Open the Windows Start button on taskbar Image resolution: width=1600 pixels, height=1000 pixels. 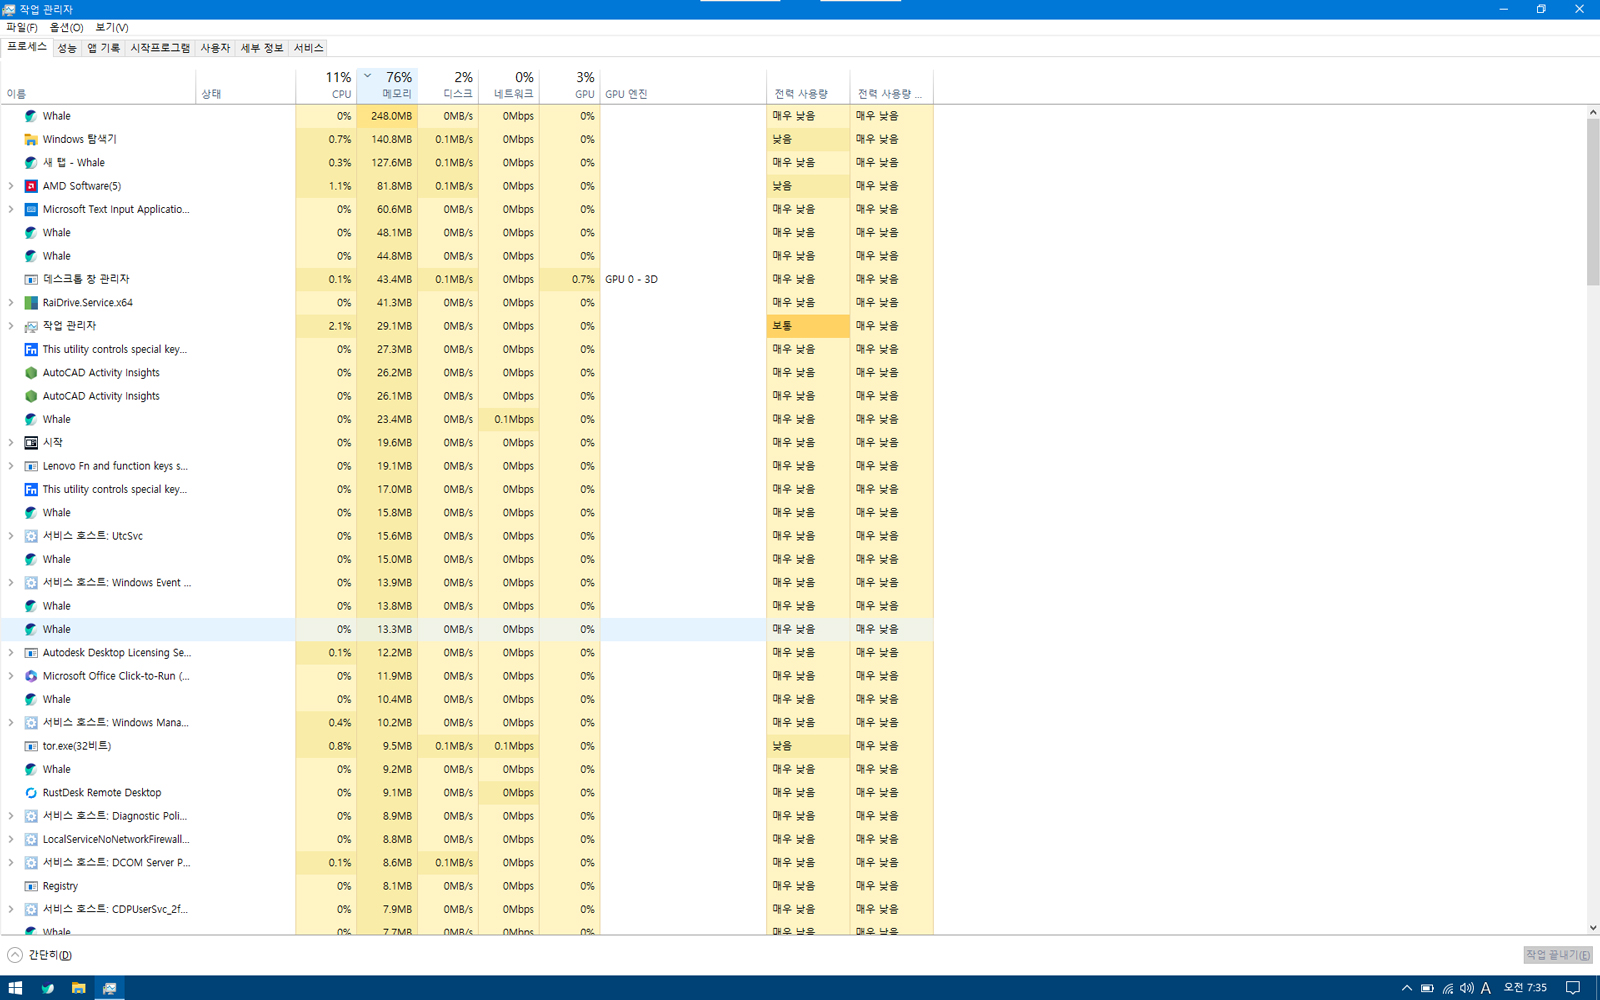click(x=15, y=988)
